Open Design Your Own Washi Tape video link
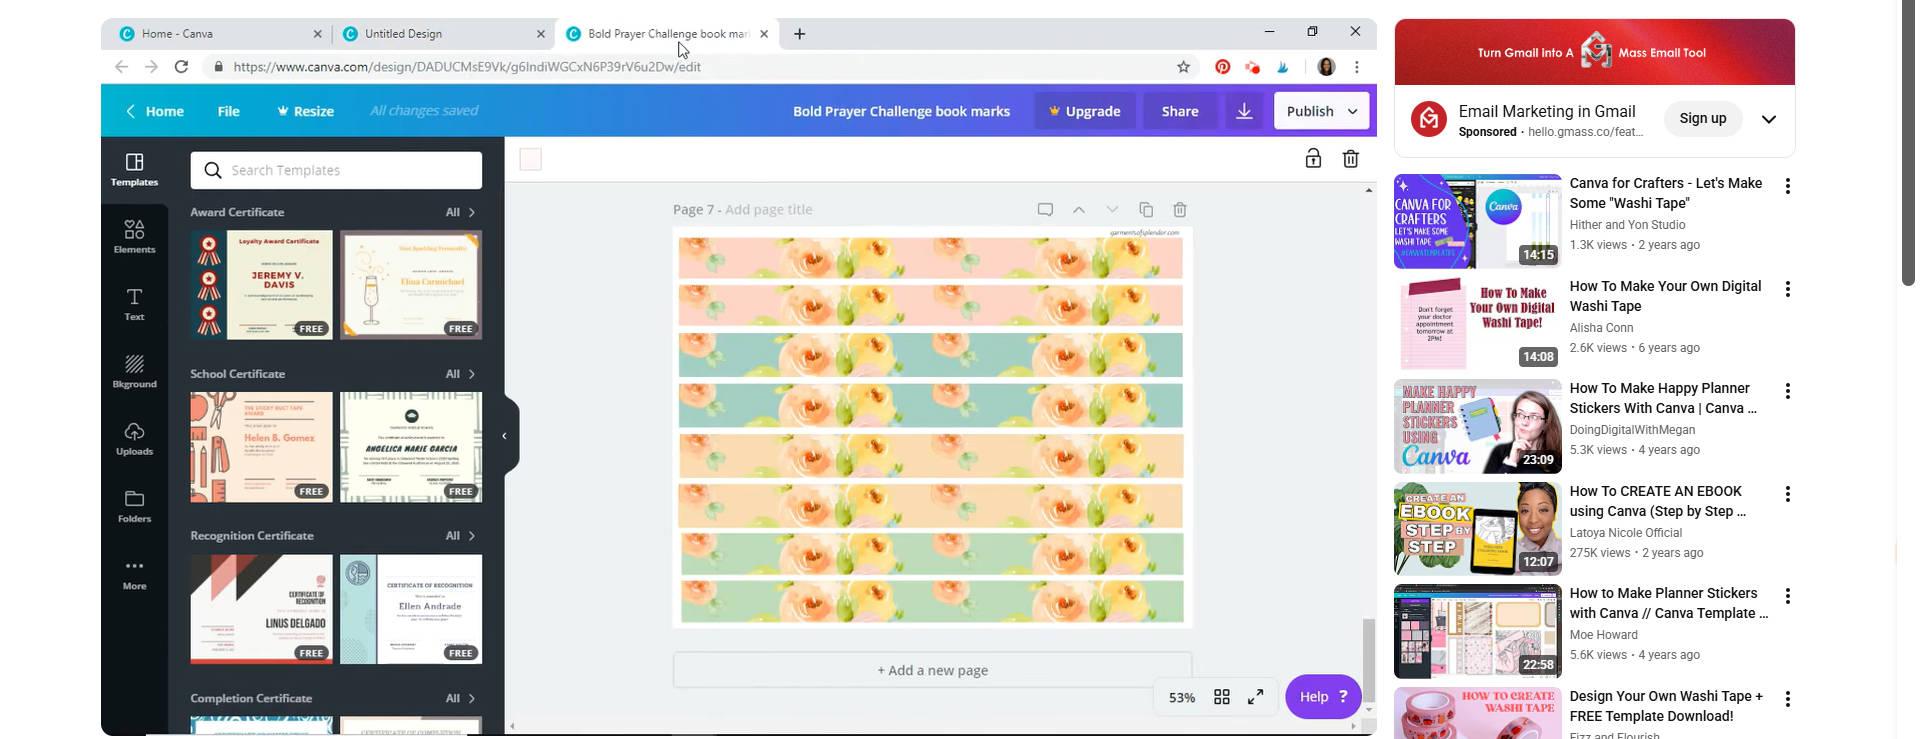The height and width of the screenshot is (739, 1920). [x=1666, y=706]
